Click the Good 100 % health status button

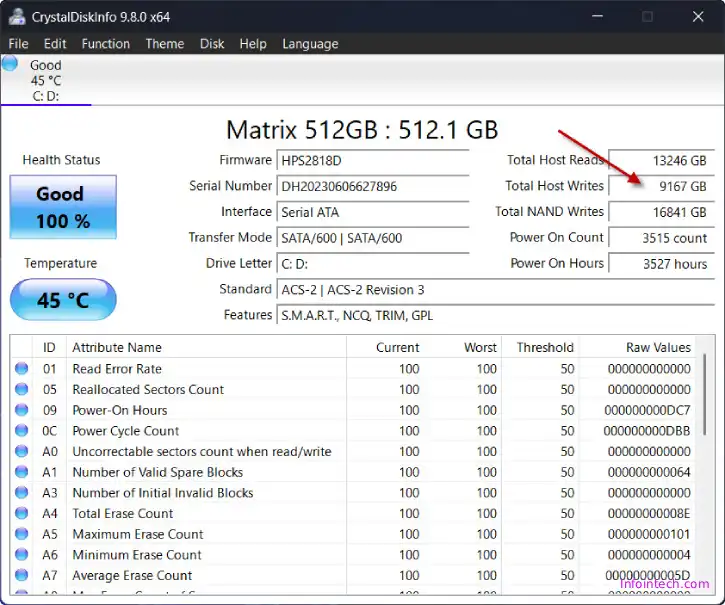coord(63,207)
